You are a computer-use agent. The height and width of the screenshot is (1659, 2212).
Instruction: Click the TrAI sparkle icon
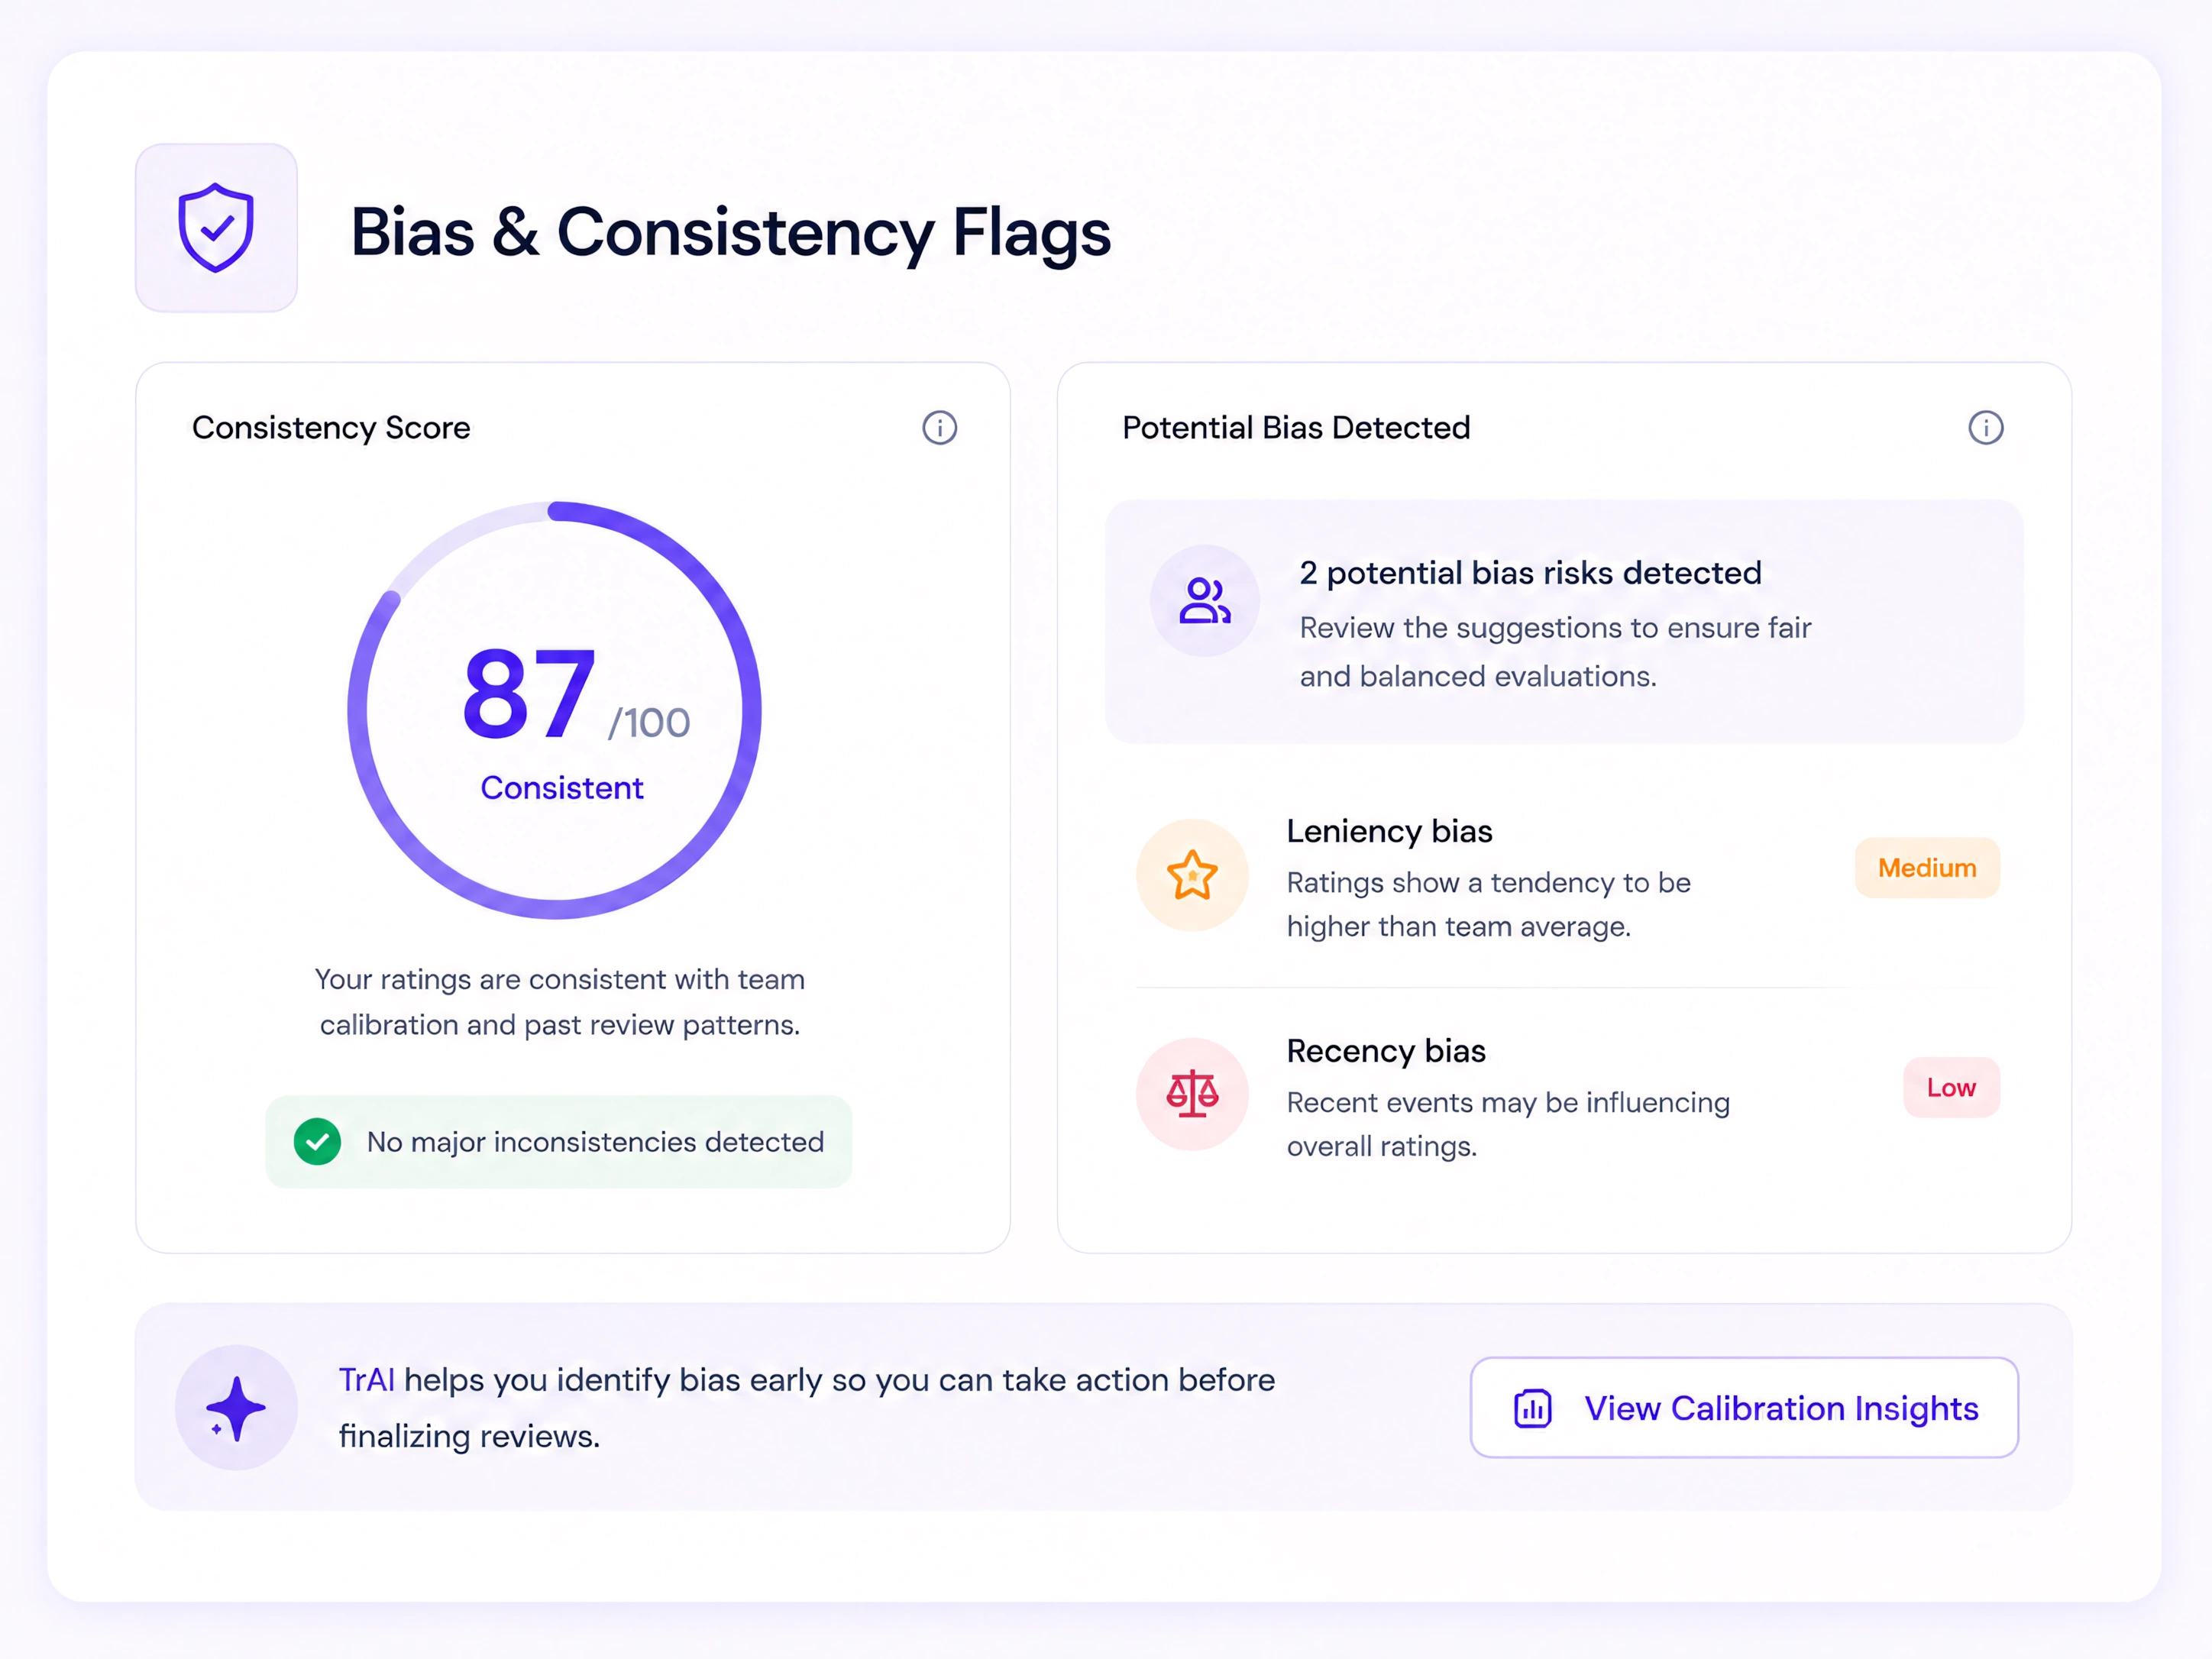[x=236, y=1407]
